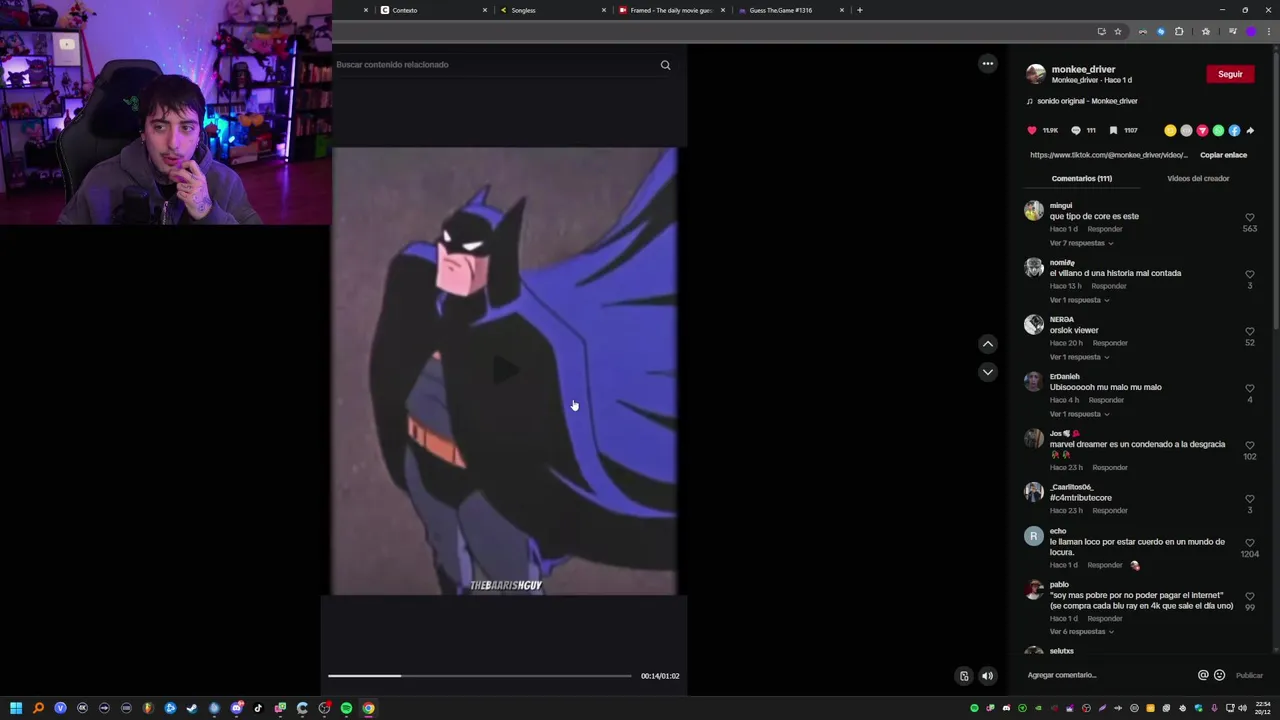Open Windows Start menu
The width and height of the screenshot is (1280, 720).
tap(16, 708)
